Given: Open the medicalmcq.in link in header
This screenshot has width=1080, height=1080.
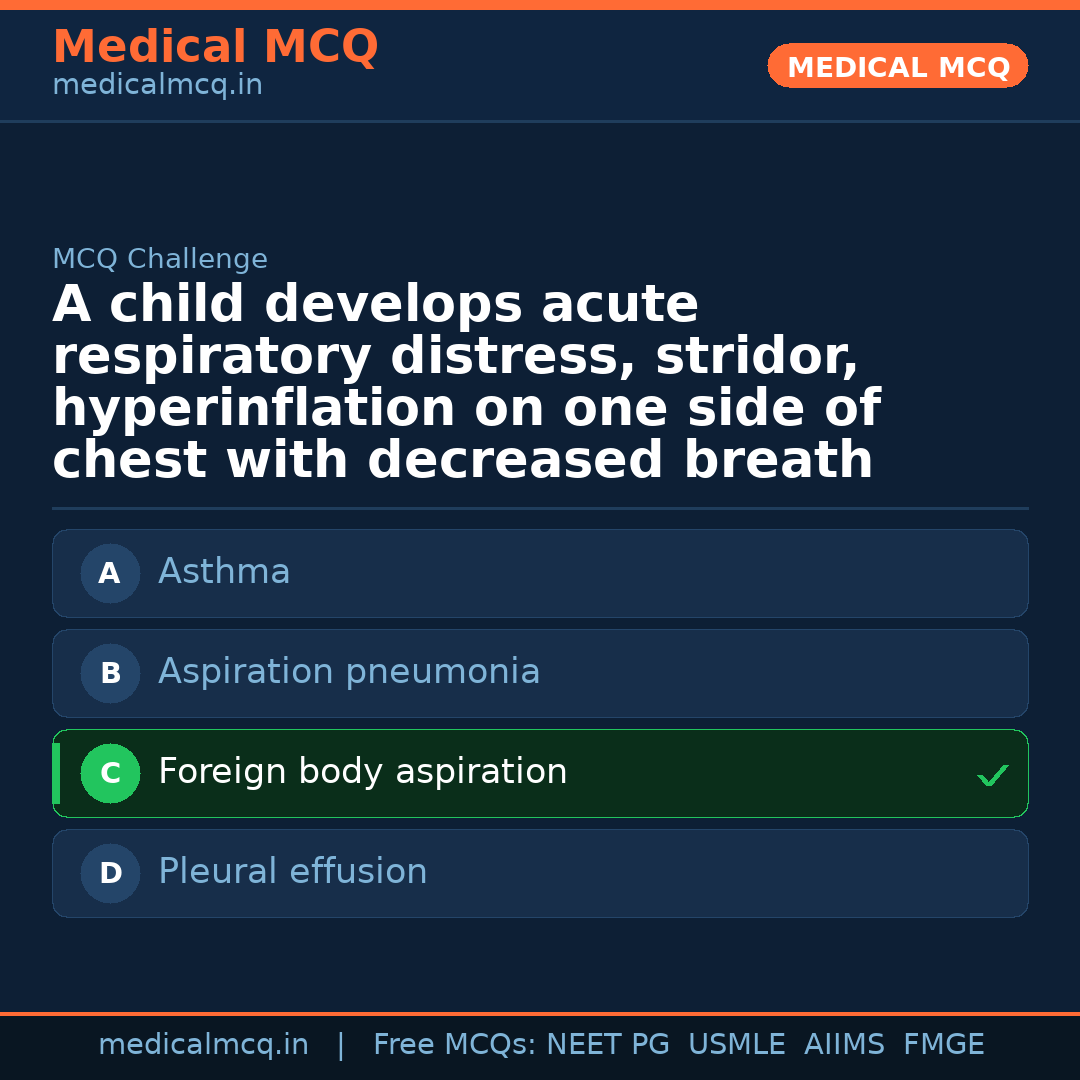Looking at the screenshot, I should 157,86.
